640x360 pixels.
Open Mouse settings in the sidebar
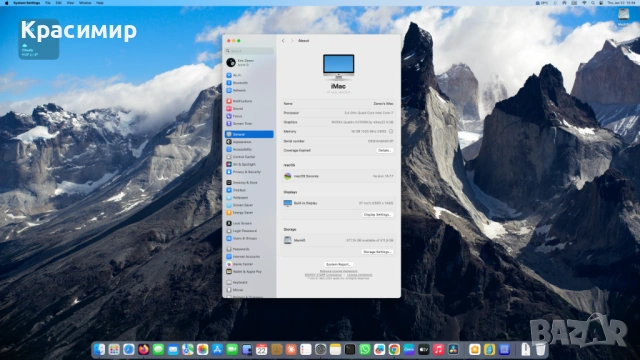point(249,290)
